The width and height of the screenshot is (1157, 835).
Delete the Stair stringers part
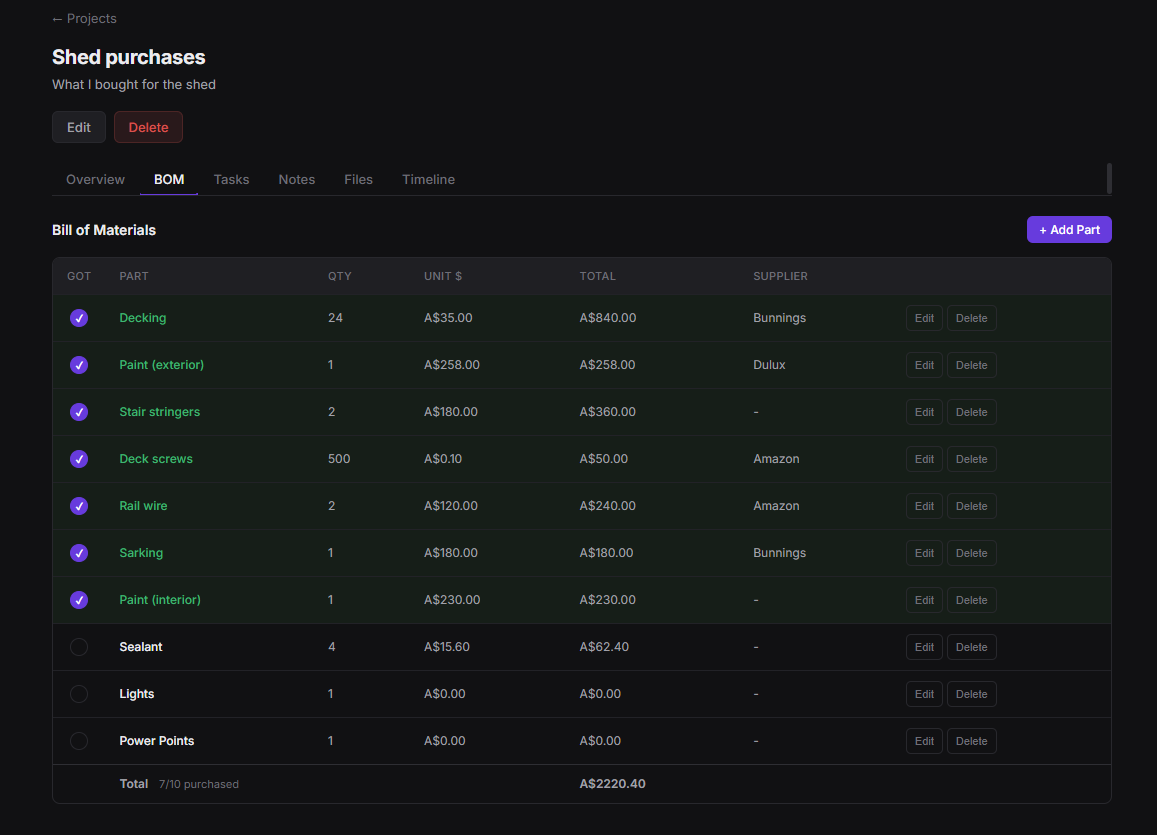point(971,412)
